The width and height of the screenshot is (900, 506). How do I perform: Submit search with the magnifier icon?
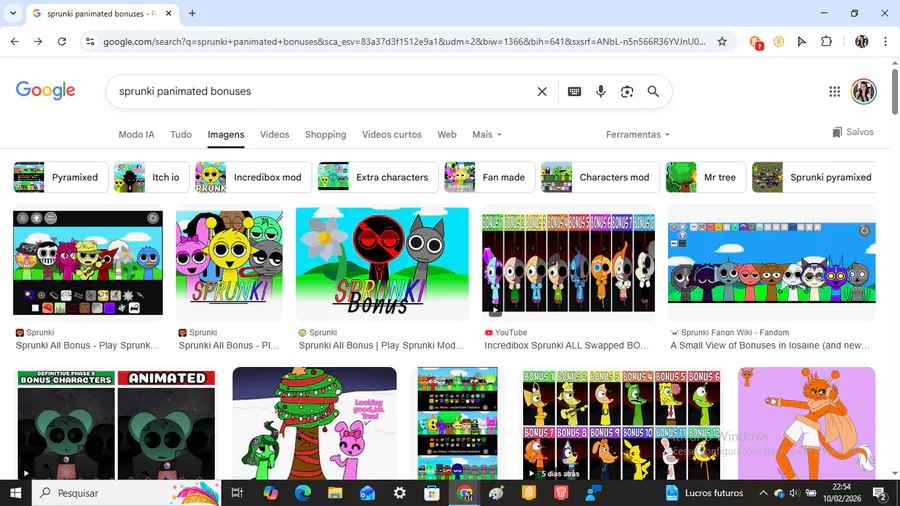pyautogui.click(x=653, y=91)
